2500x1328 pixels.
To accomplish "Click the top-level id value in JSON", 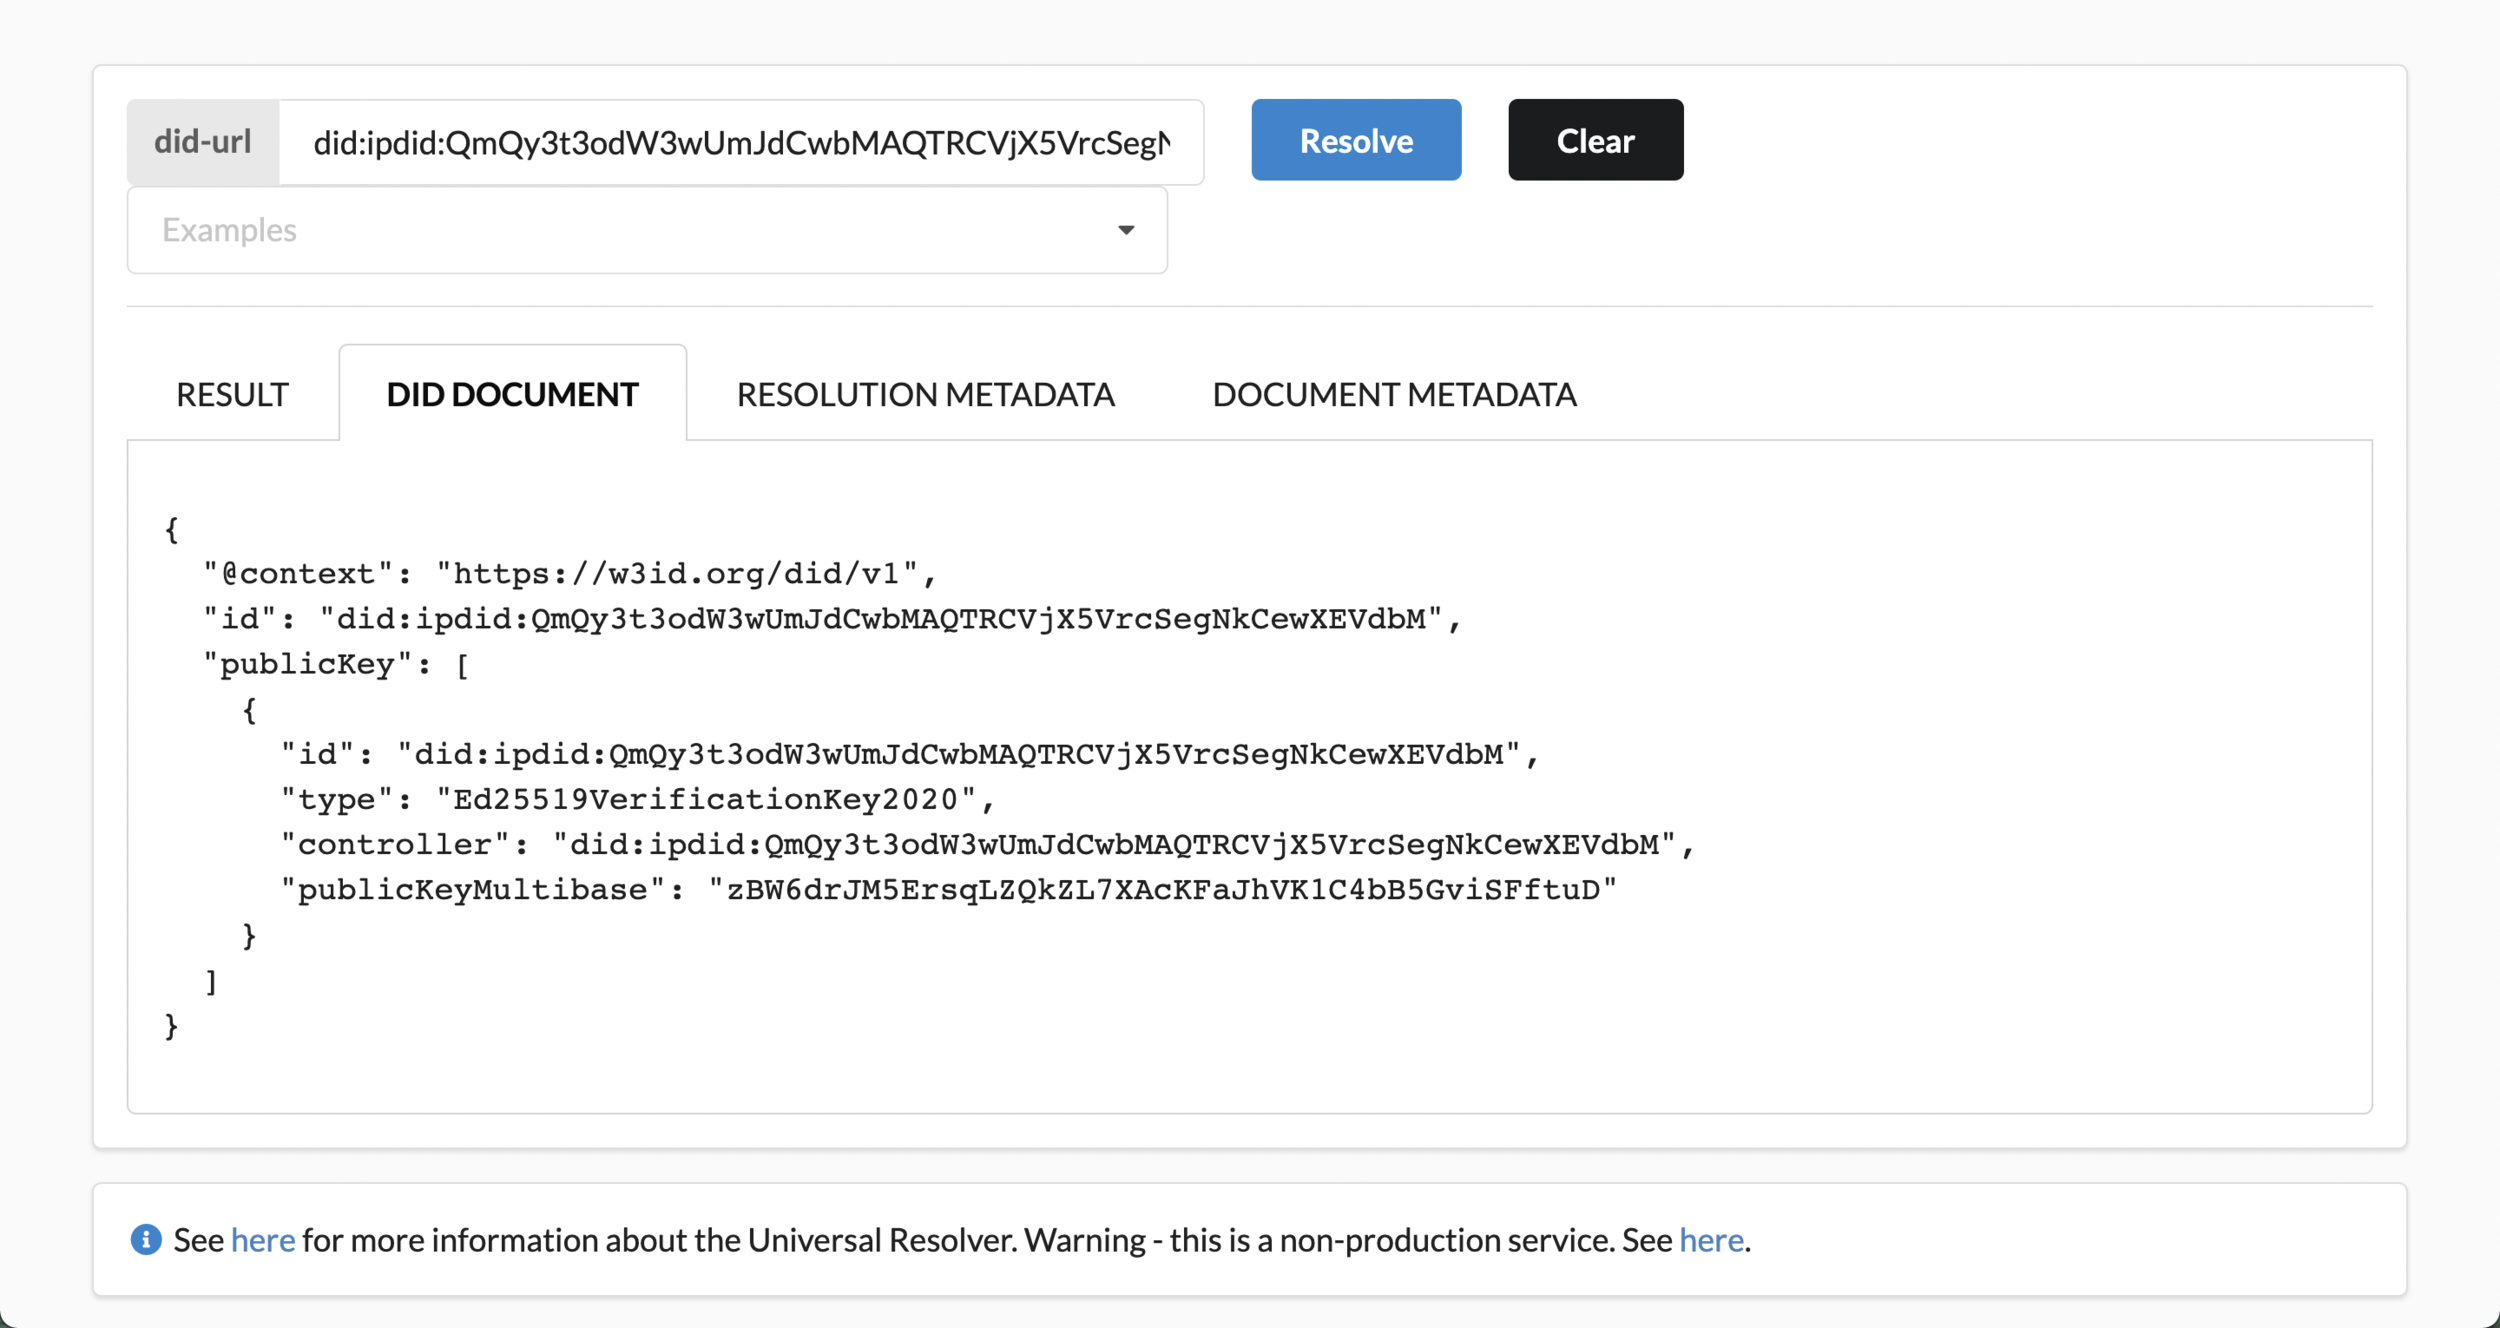I will (880, 619).
